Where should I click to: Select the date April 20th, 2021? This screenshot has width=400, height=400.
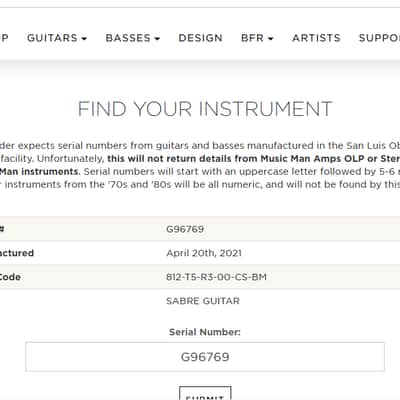tap(204, 253)
